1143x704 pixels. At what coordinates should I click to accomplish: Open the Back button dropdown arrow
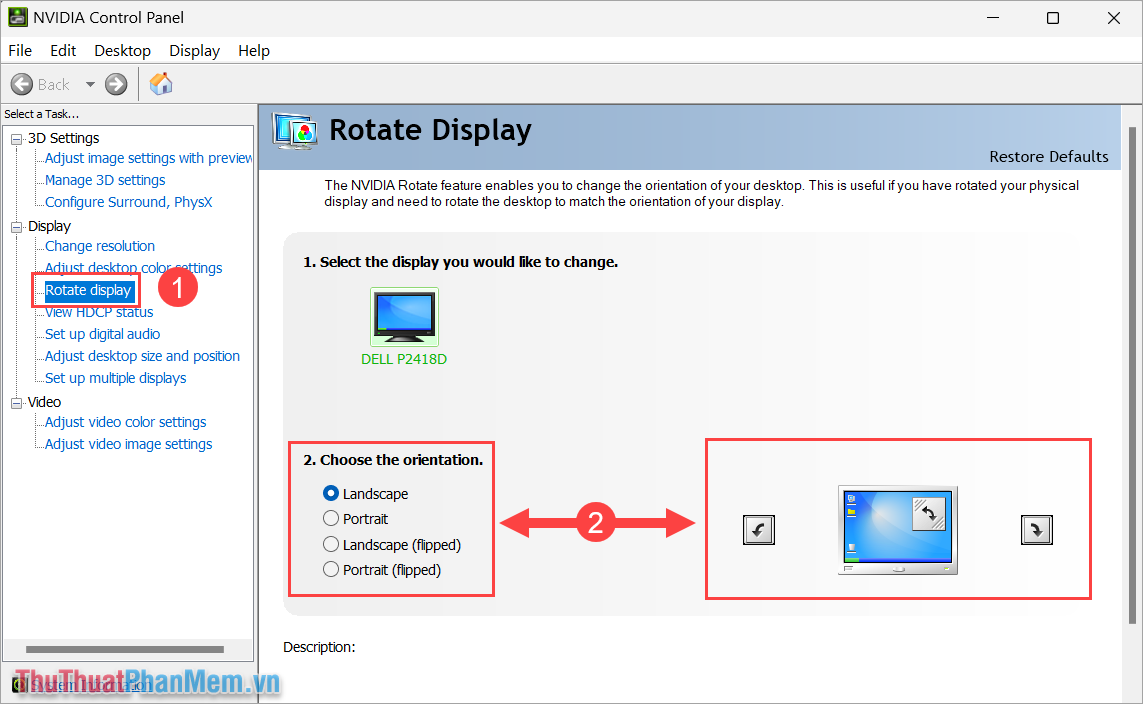point(89,84)
